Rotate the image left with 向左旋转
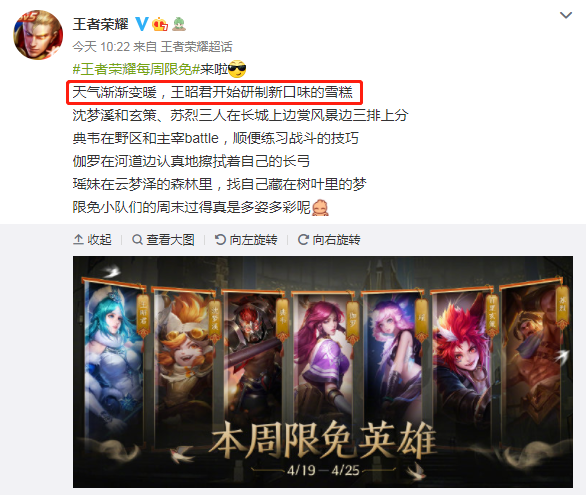Screen dimensions: 586x495 click(246, 239)
